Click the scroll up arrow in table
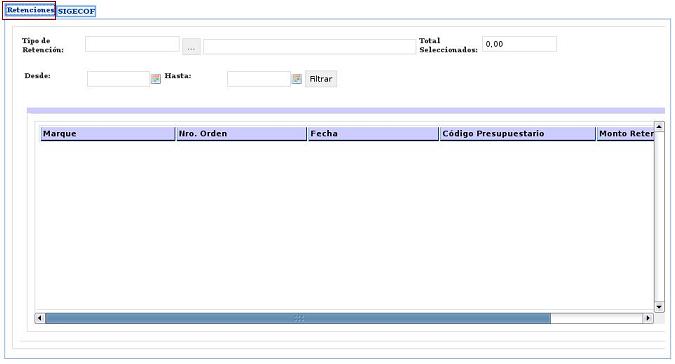Image resolution: width=675 pixels, height=364 pixels. pyautogui.click(x=659, y=126)
